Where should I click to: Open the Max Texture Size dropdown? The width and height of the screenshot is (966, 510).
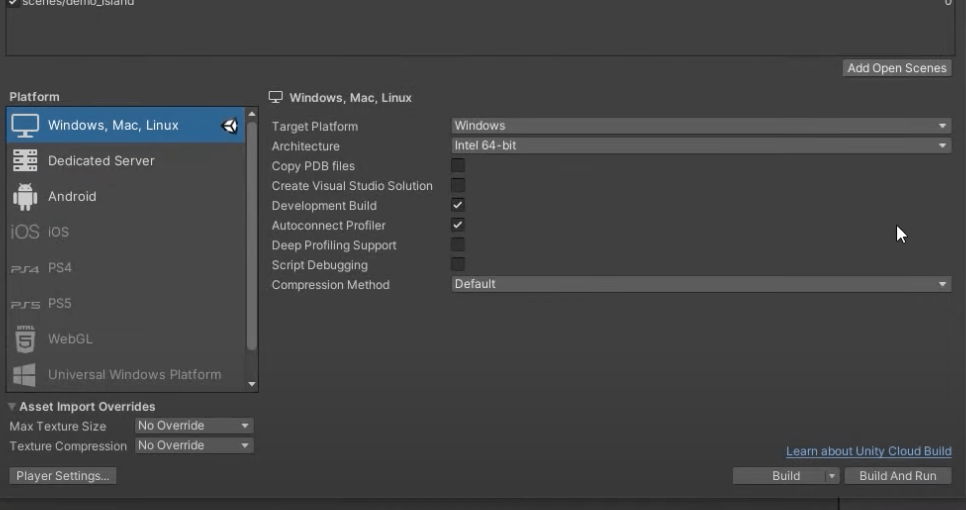(x=194, y=426)
